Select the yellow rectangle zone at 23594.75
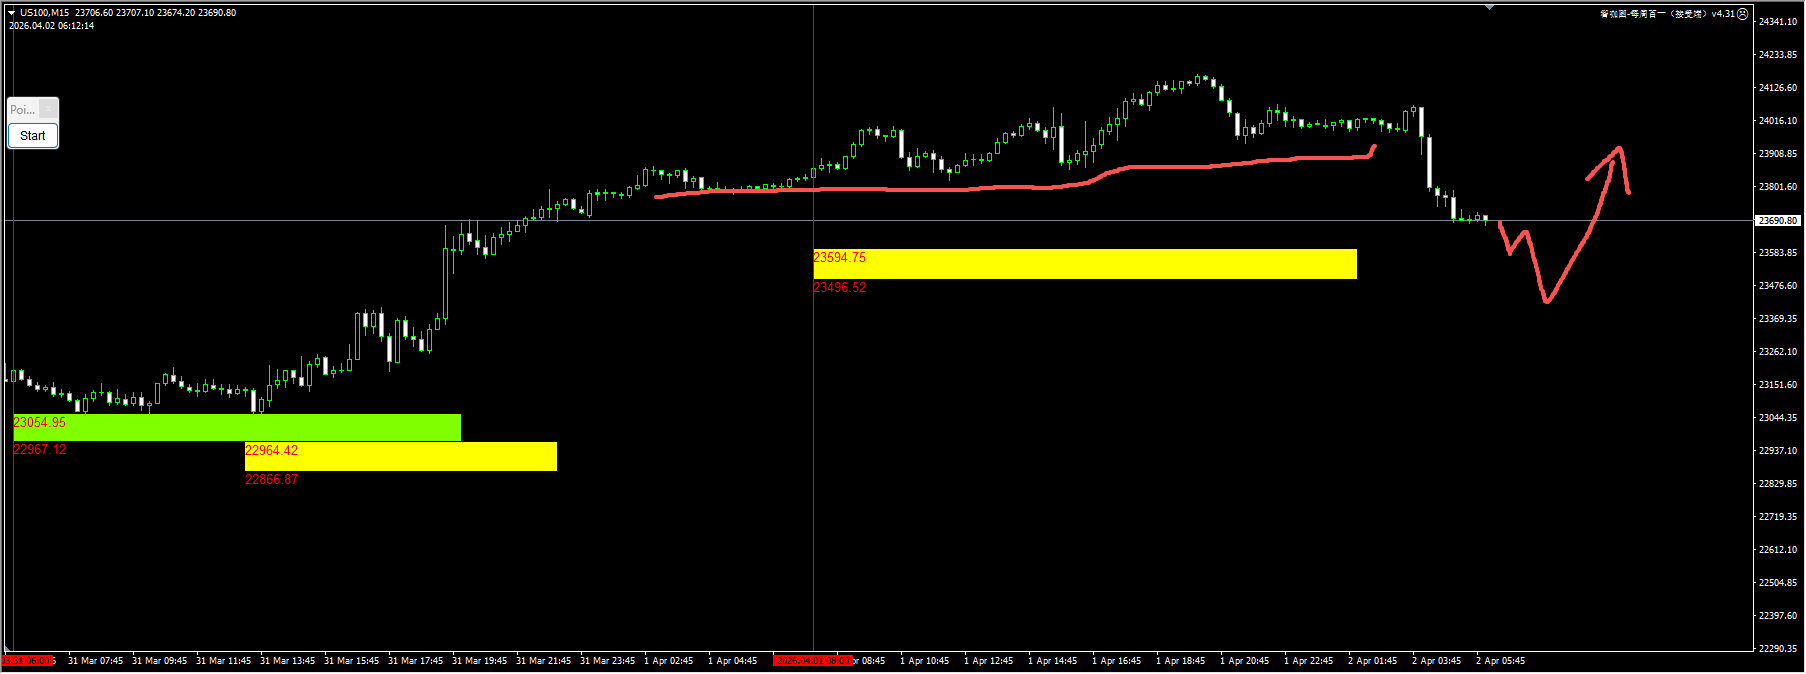The width and height of the screenshot is (1806, 674). point(1085,264)
